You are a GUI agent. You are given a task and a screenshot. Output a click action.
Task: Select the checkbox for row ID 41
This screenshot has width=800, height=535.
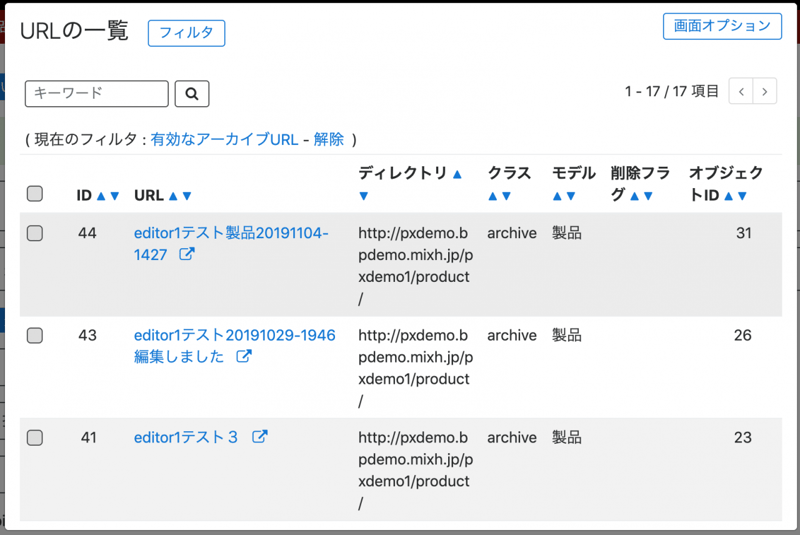click(35, 437)
